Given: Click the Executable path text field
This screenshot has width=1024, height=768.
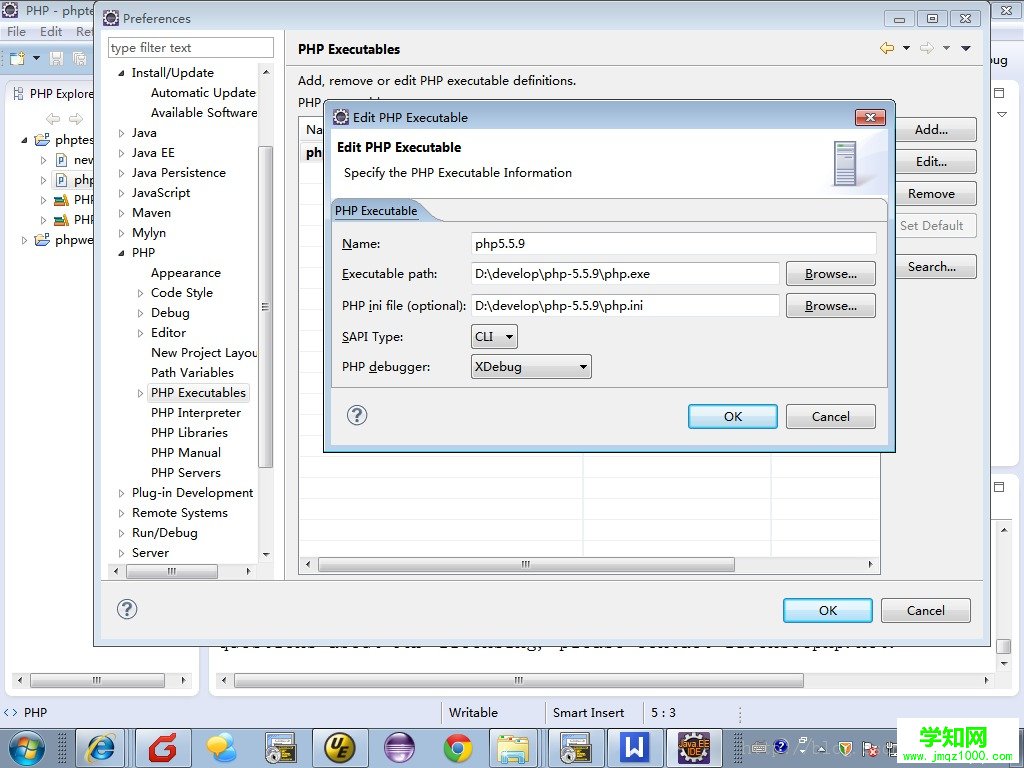Looking at the screenshot, I should 625,274.
